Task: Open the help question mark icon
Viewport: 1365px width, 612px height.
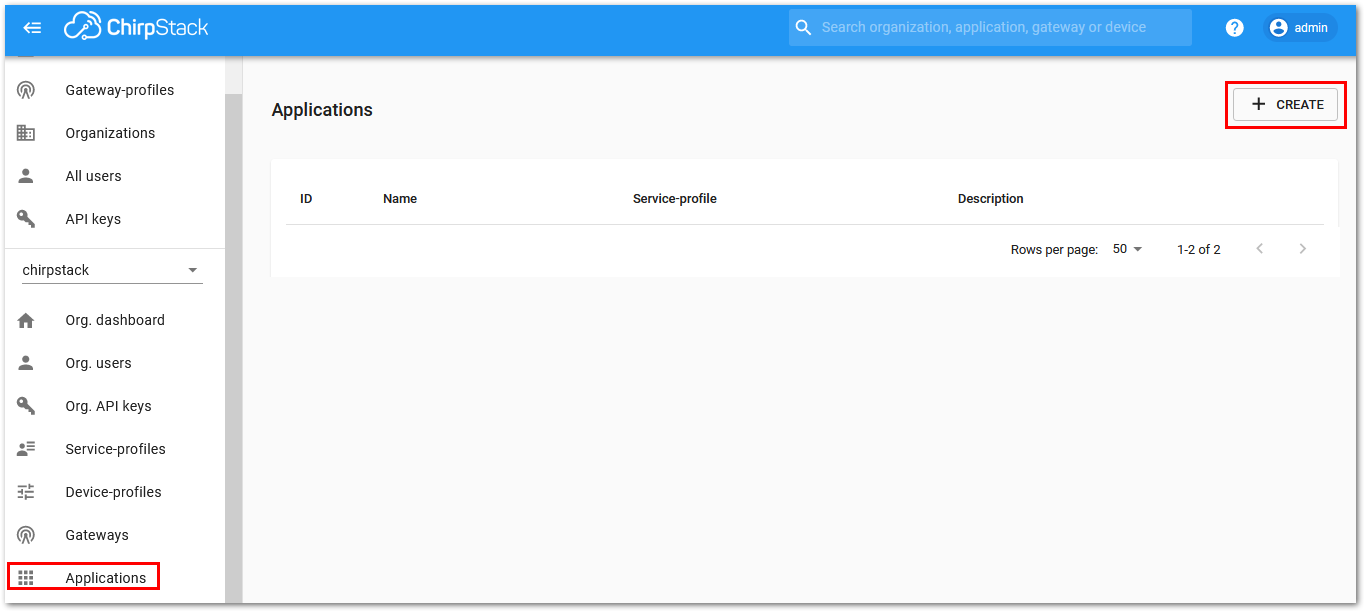Action: pos(1235,28)
